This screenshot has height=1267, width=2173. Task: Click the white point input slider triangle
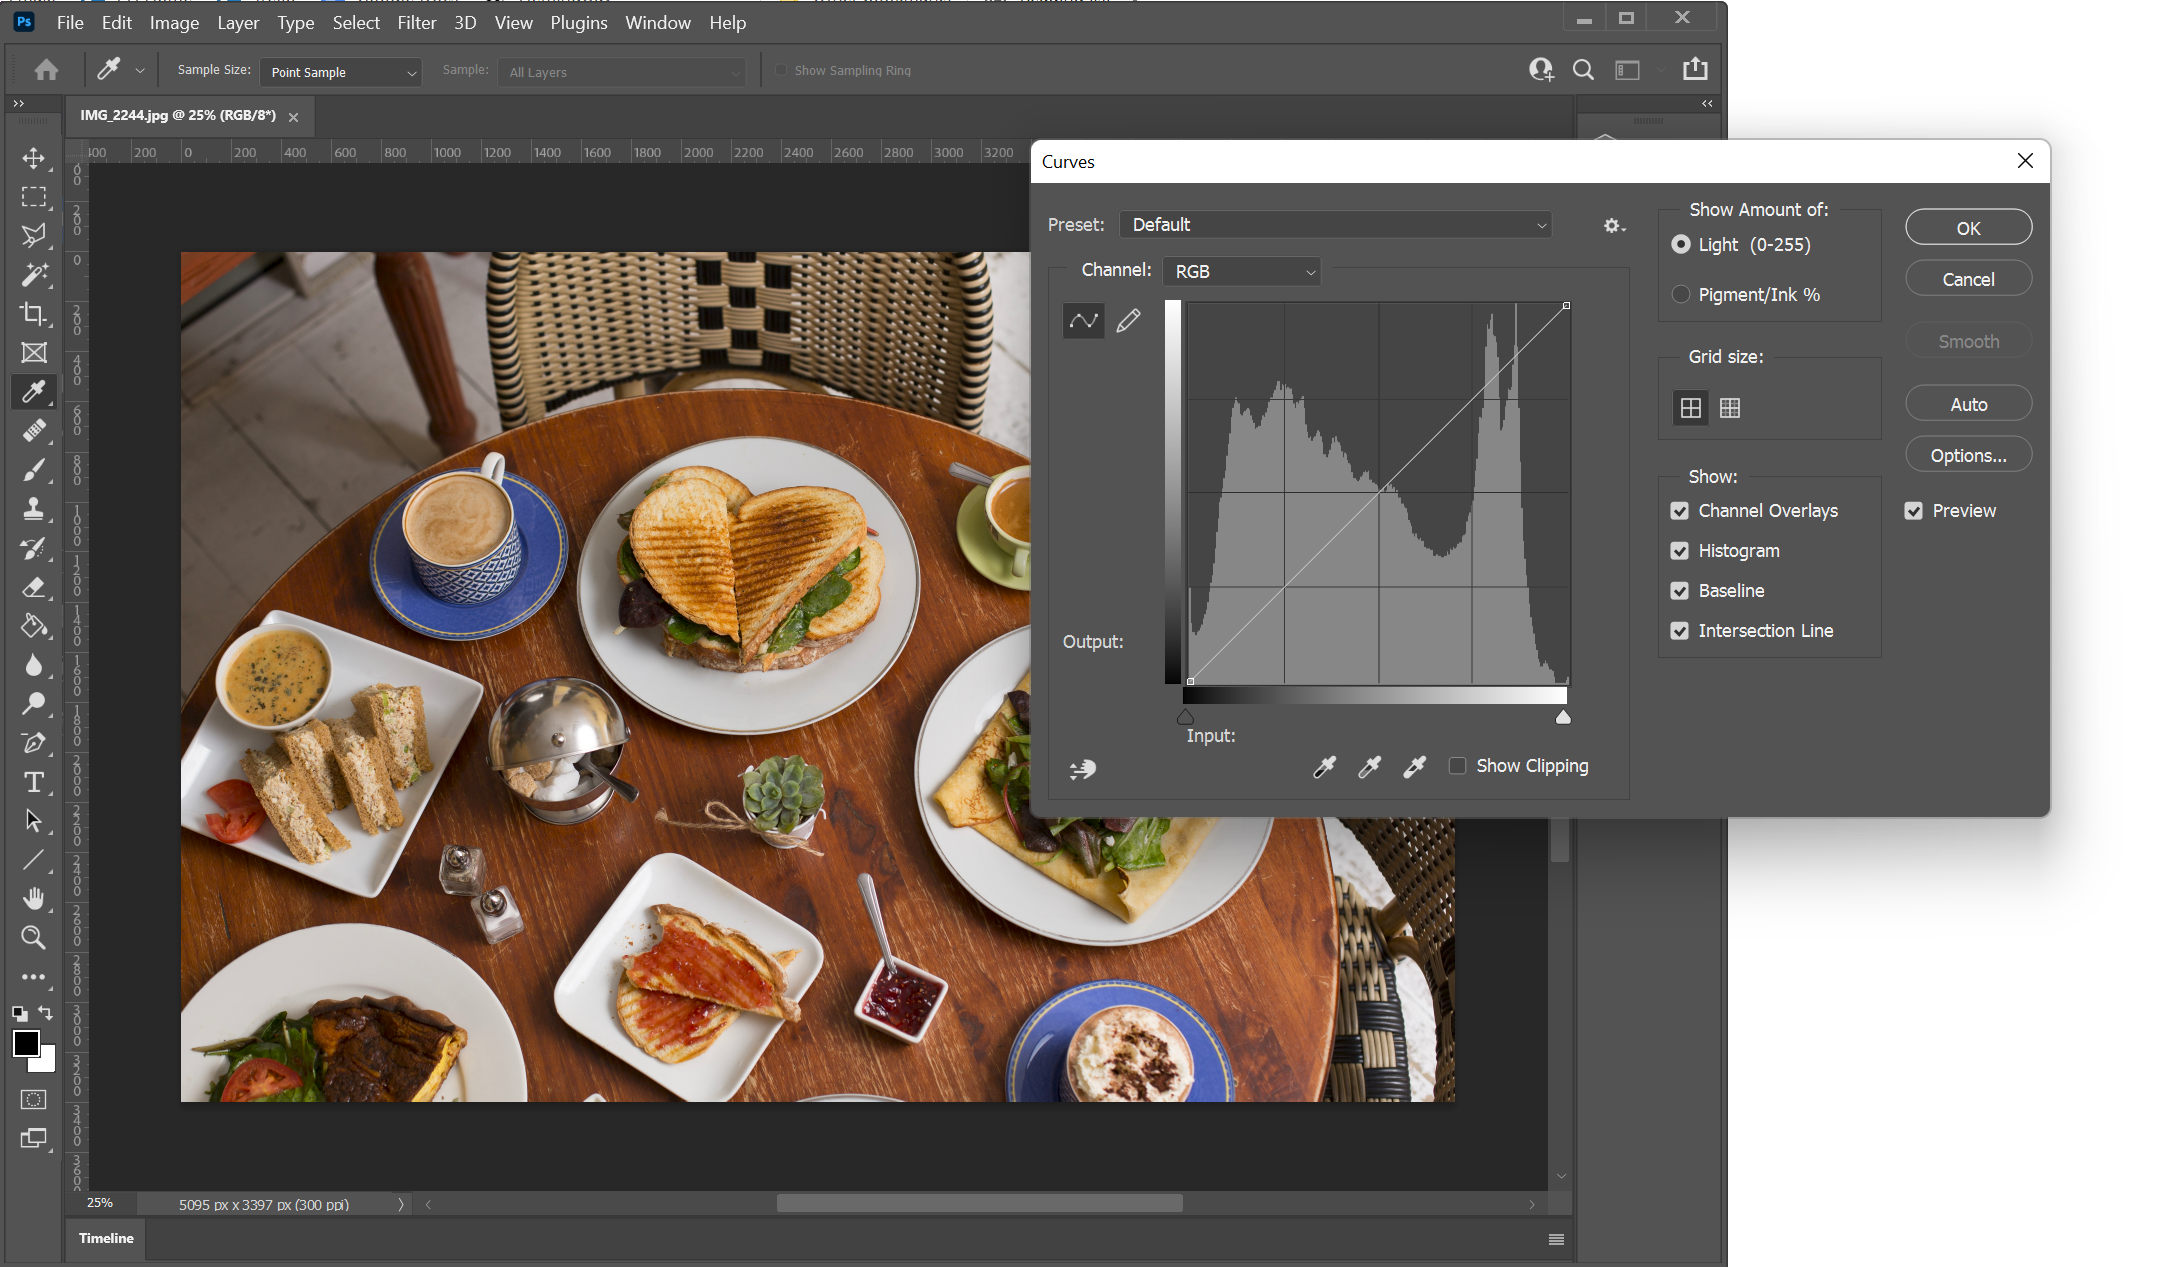pyautogui.click(x=1563, y=717)
